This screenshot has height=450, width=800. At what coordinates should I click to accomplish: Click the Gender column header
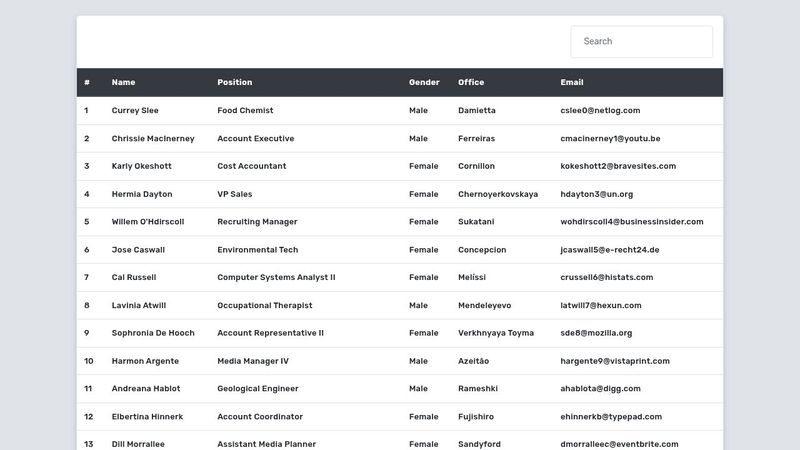[x=424, y=82]
